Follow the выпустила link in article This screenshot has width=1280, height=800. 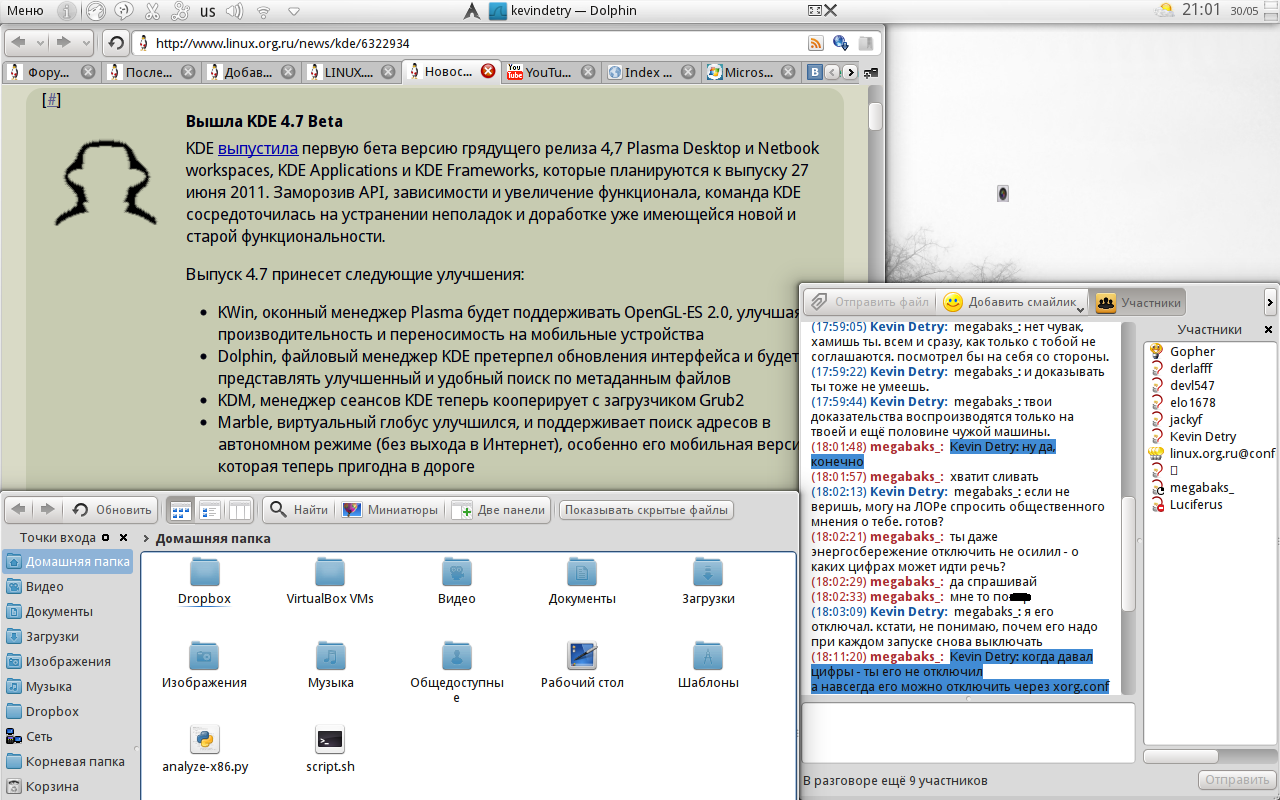pos(258,148)
